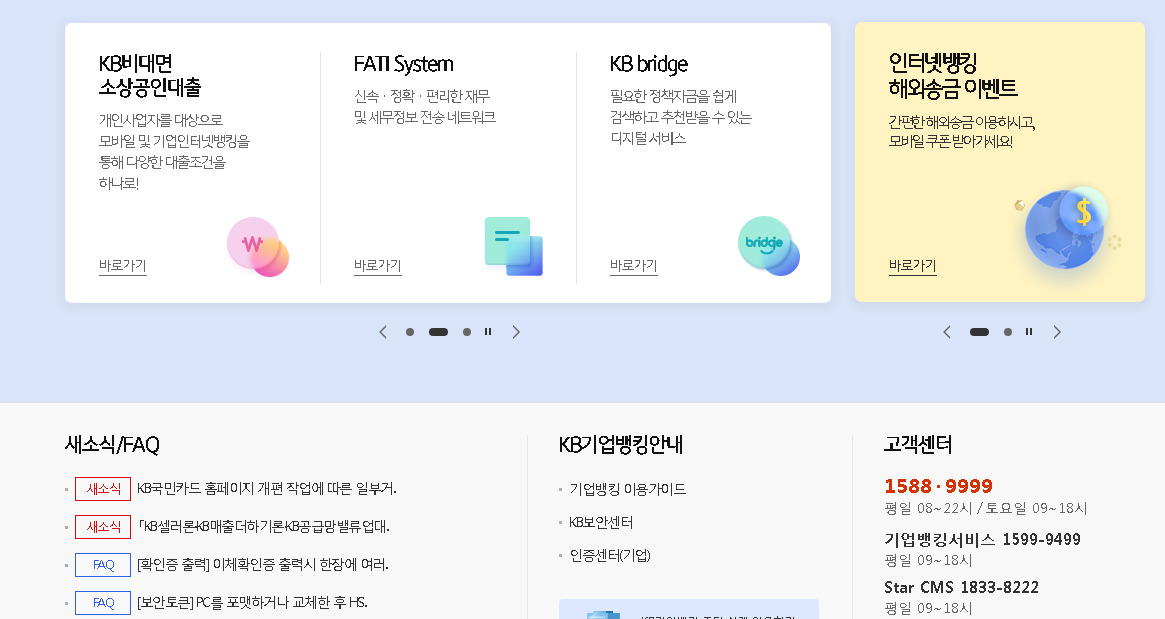Click the KB기업뱅킹안내 heading
1165x619 pixels.
621,444
